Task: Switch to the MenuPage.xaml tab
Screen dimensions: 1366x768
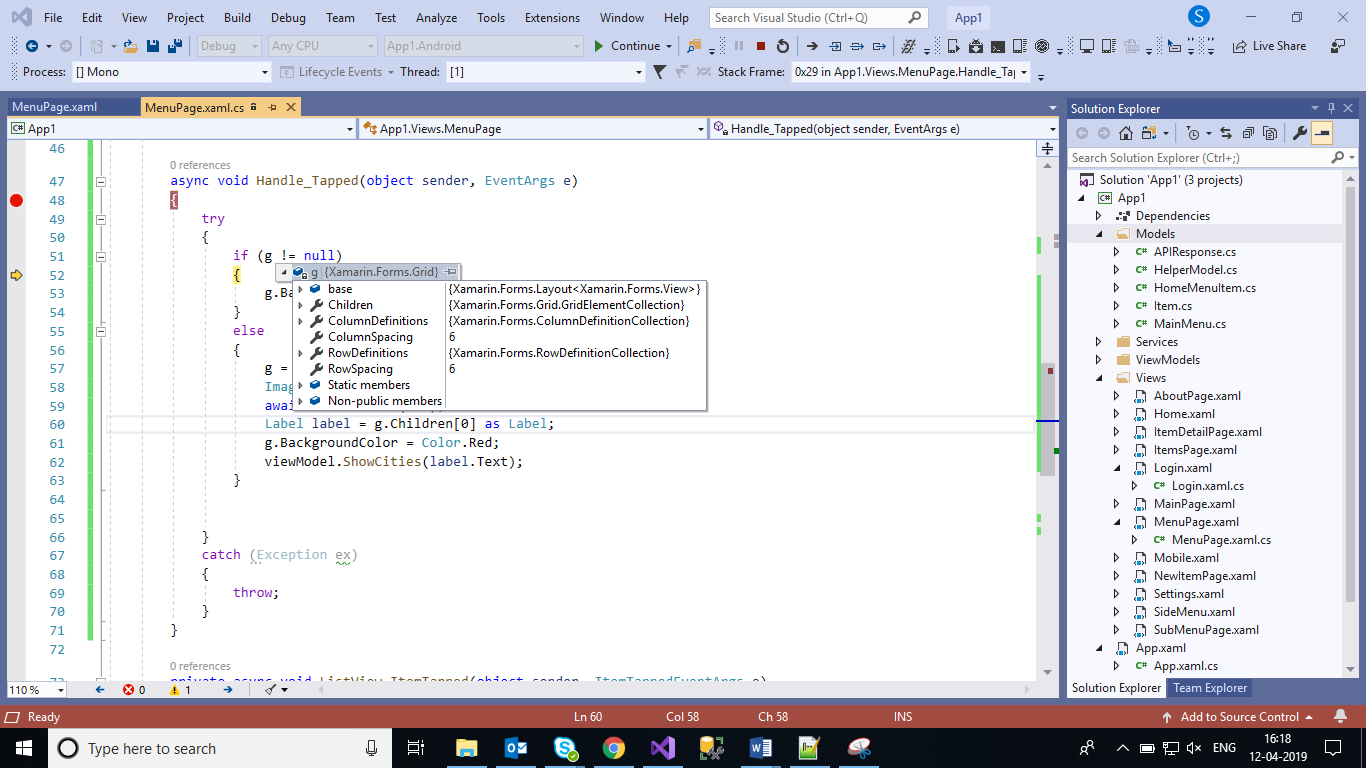Action: pos(55,107)
